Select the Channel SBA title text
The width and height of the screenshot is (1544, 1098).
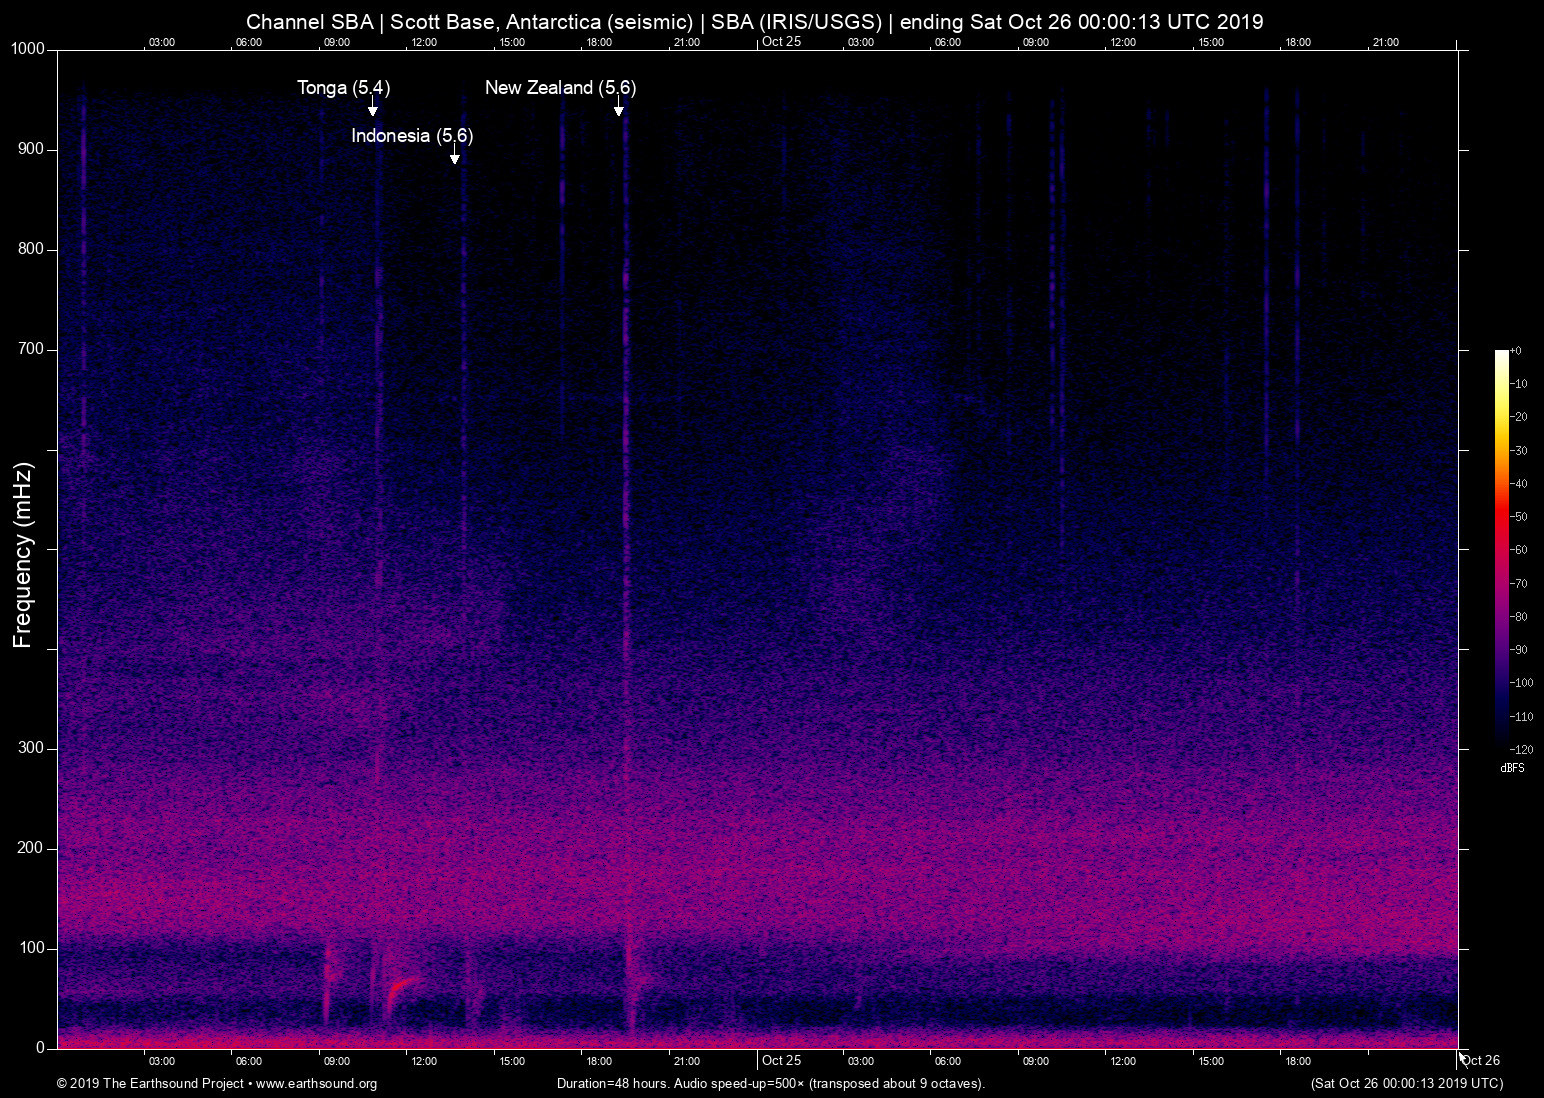point(309,21)
